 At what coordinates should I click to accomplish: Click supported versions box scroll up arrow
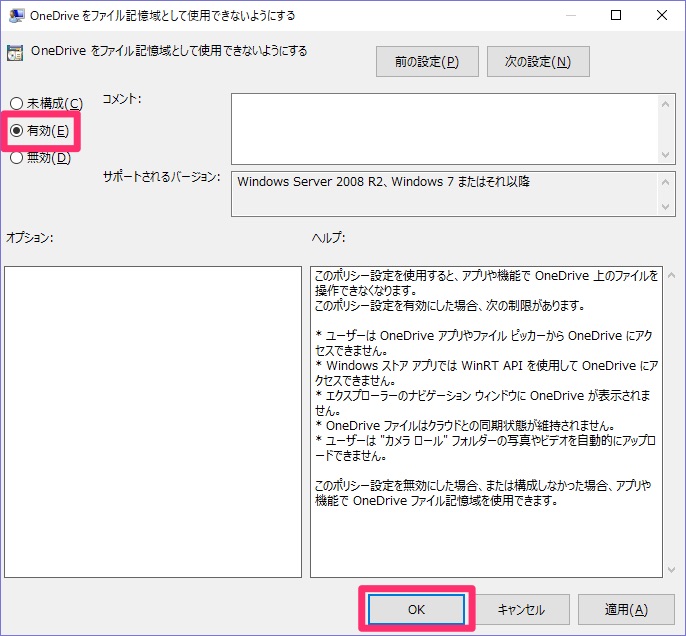(665, 182)
